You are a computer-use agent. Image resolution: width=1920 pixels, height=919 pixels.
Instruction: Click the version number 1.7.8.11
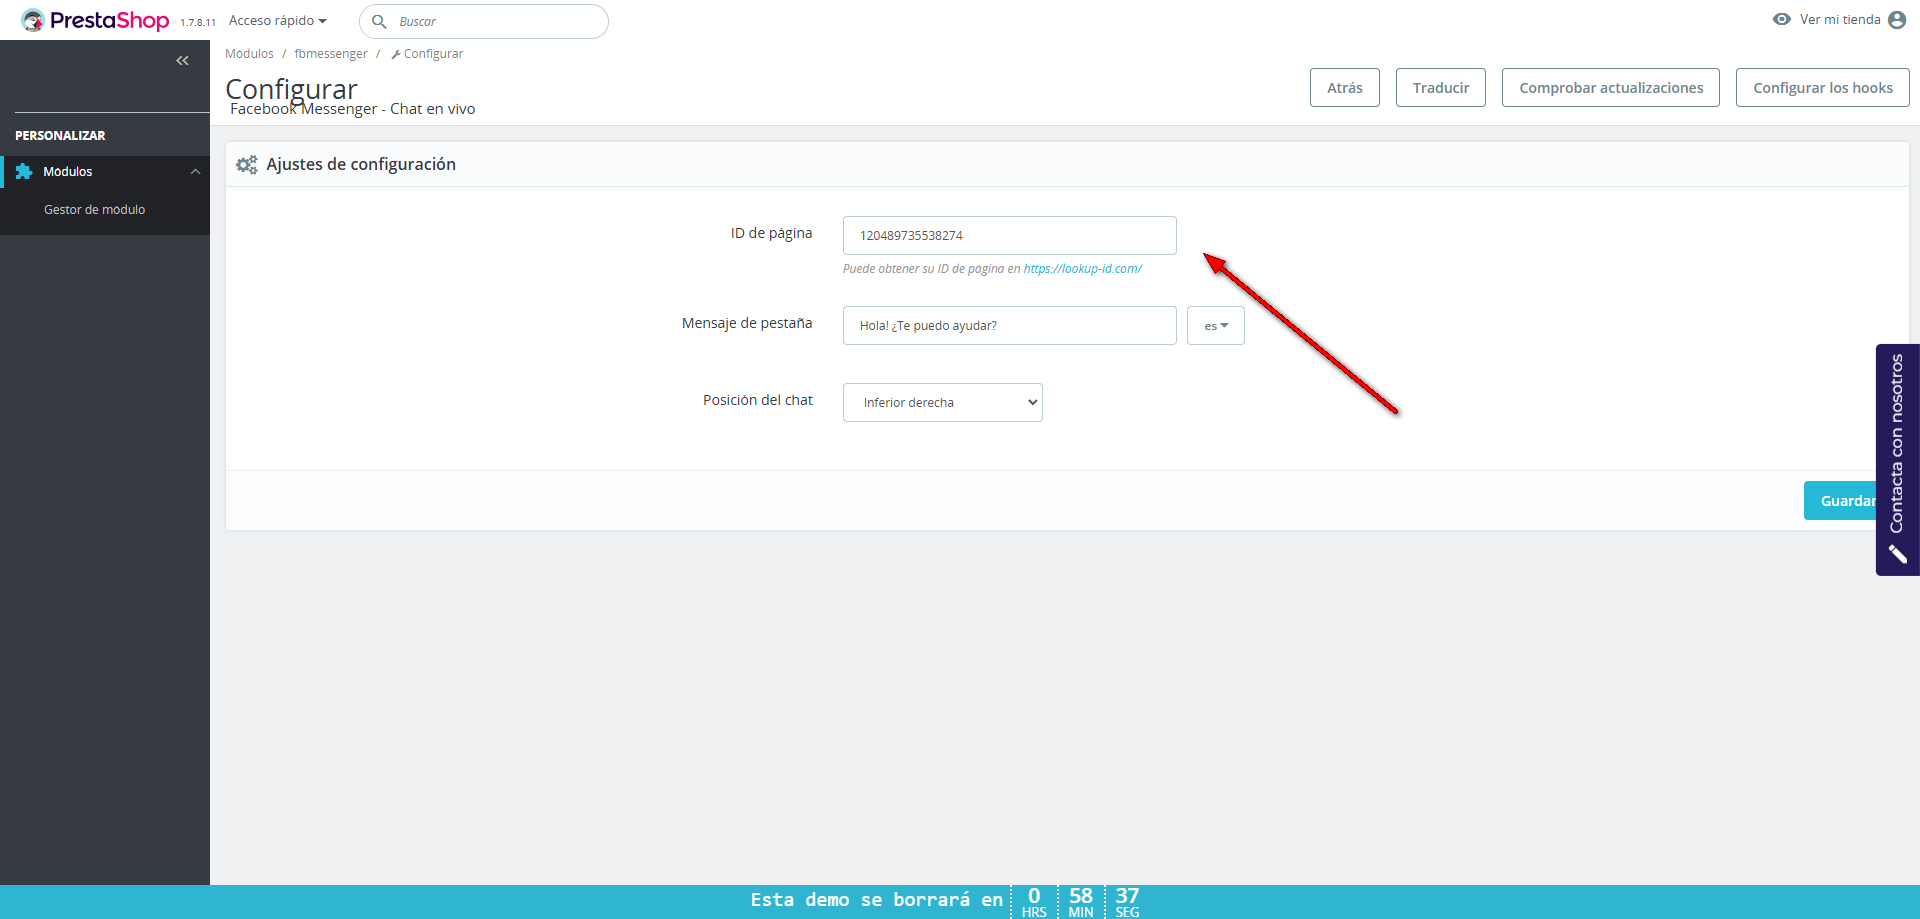click(198, 22)
